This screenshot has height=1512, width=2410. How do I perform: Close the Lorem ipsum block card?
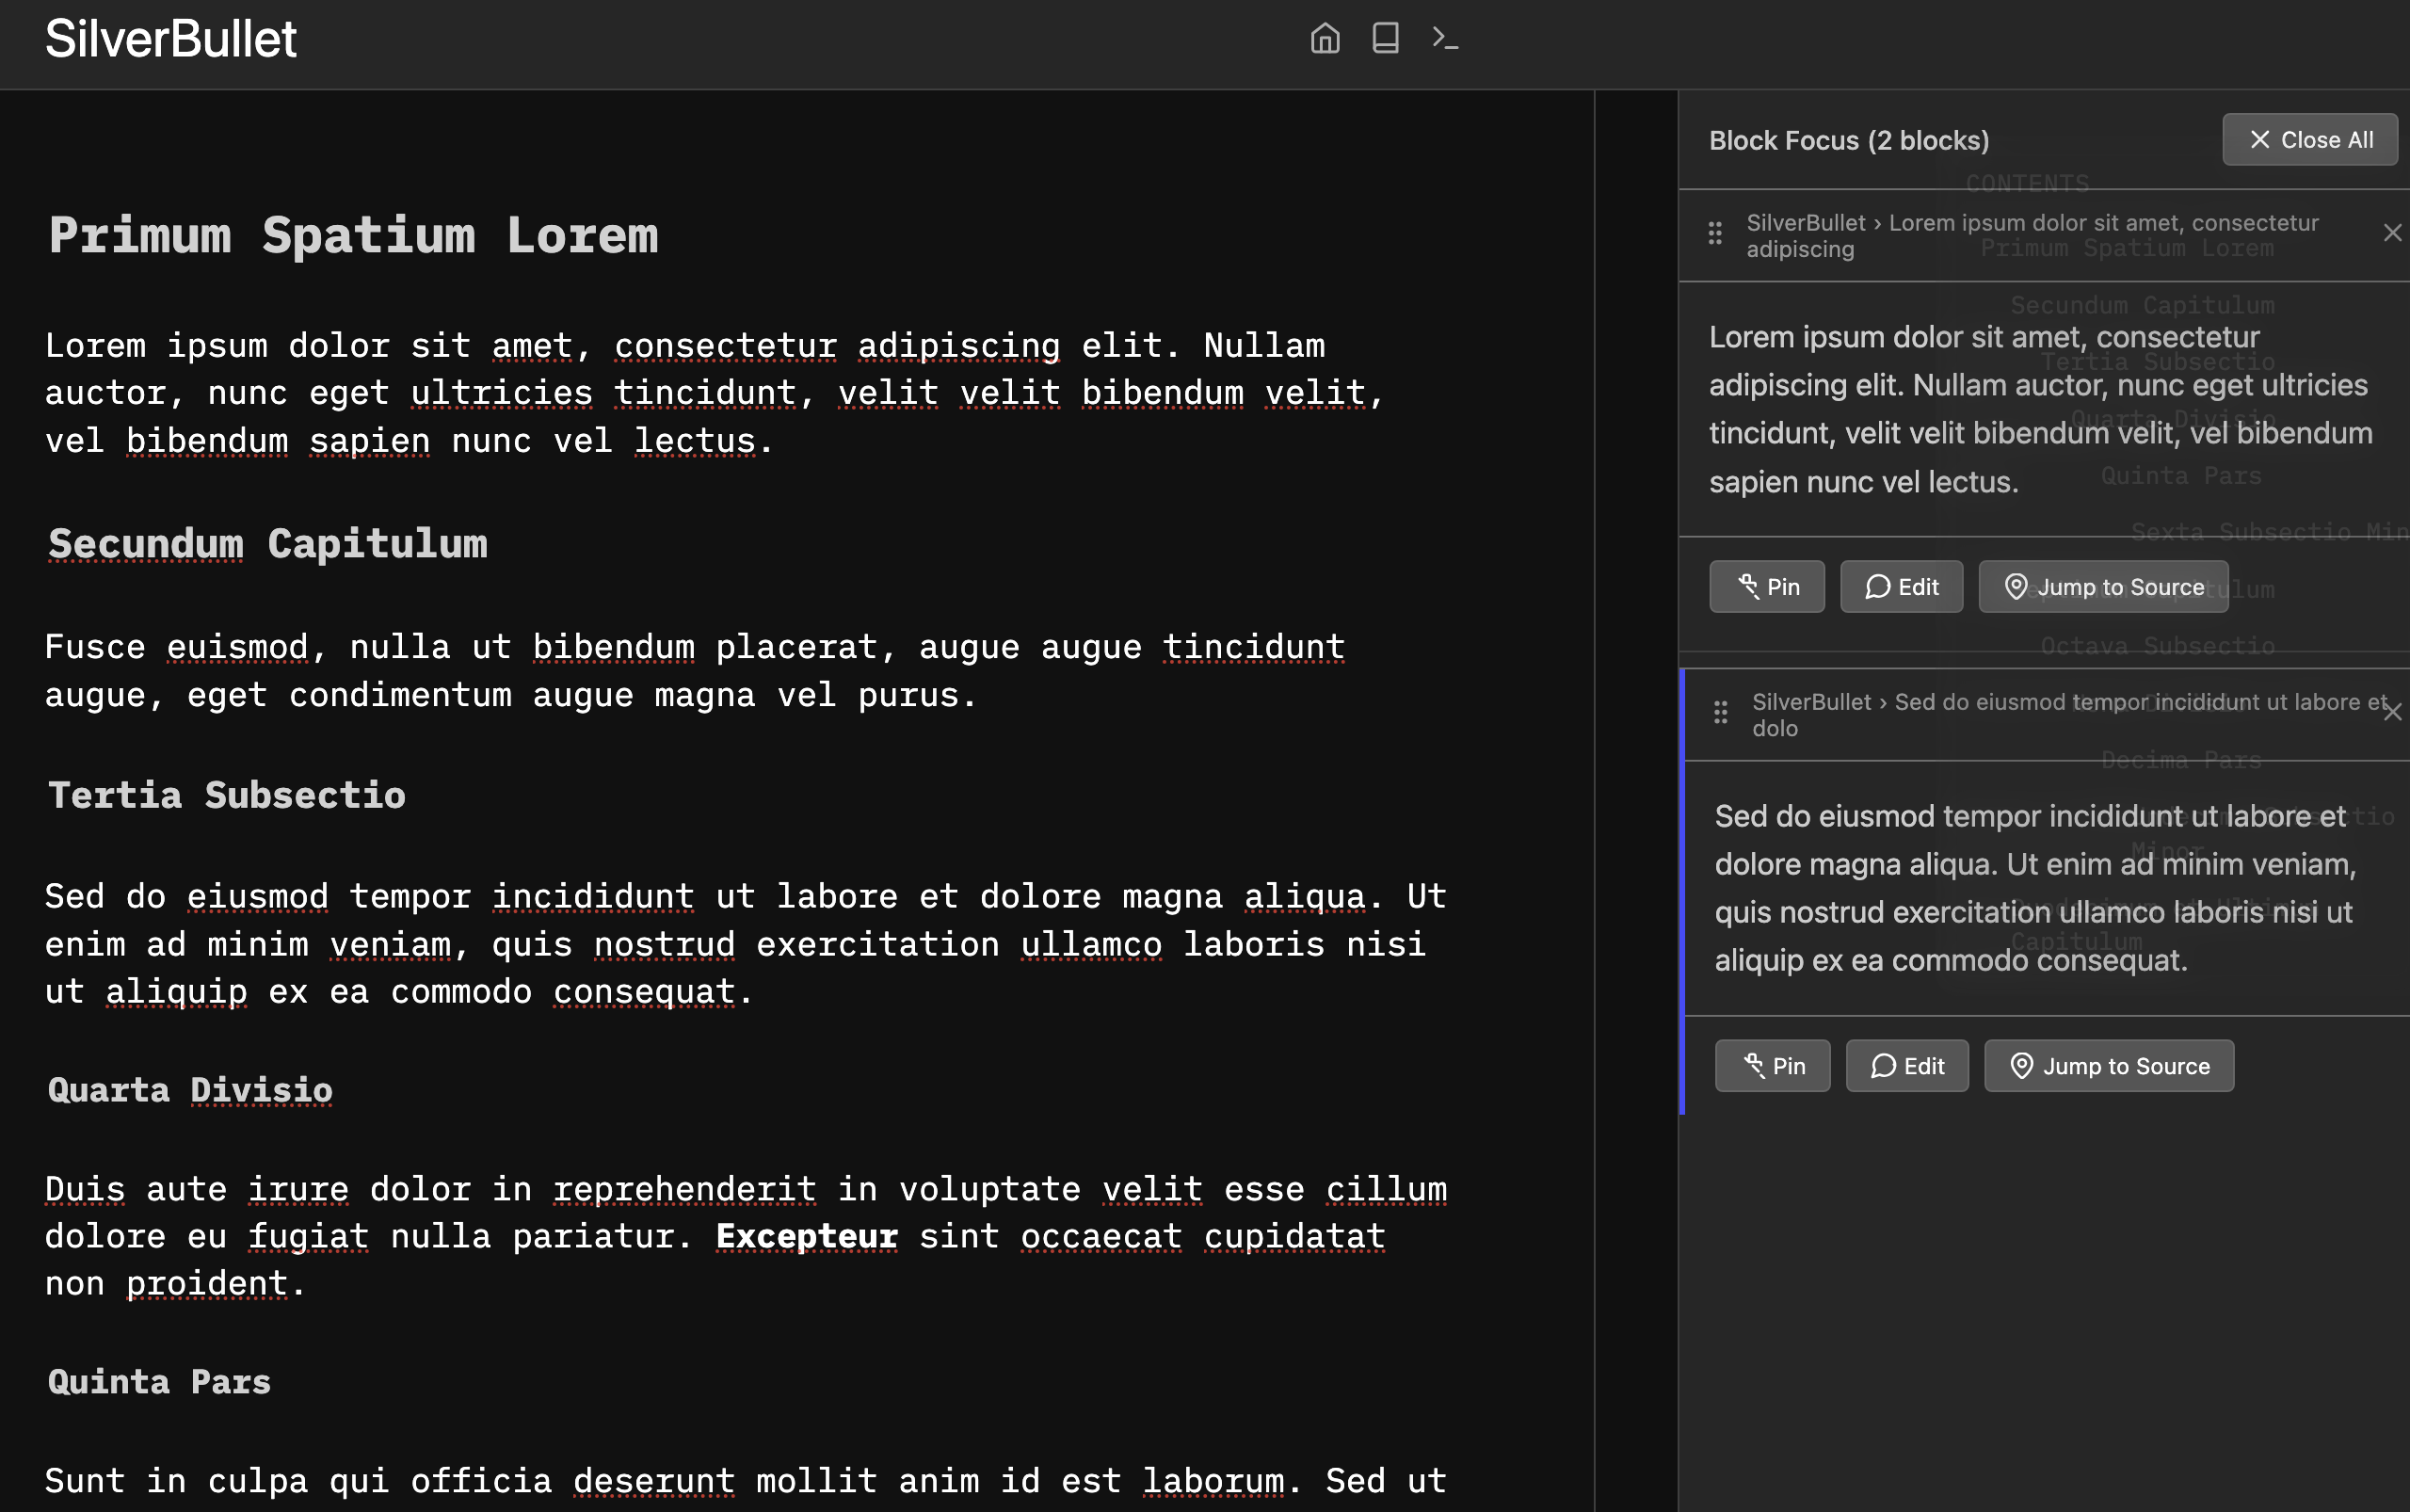pyautogui.click(x=2392, y=233)
